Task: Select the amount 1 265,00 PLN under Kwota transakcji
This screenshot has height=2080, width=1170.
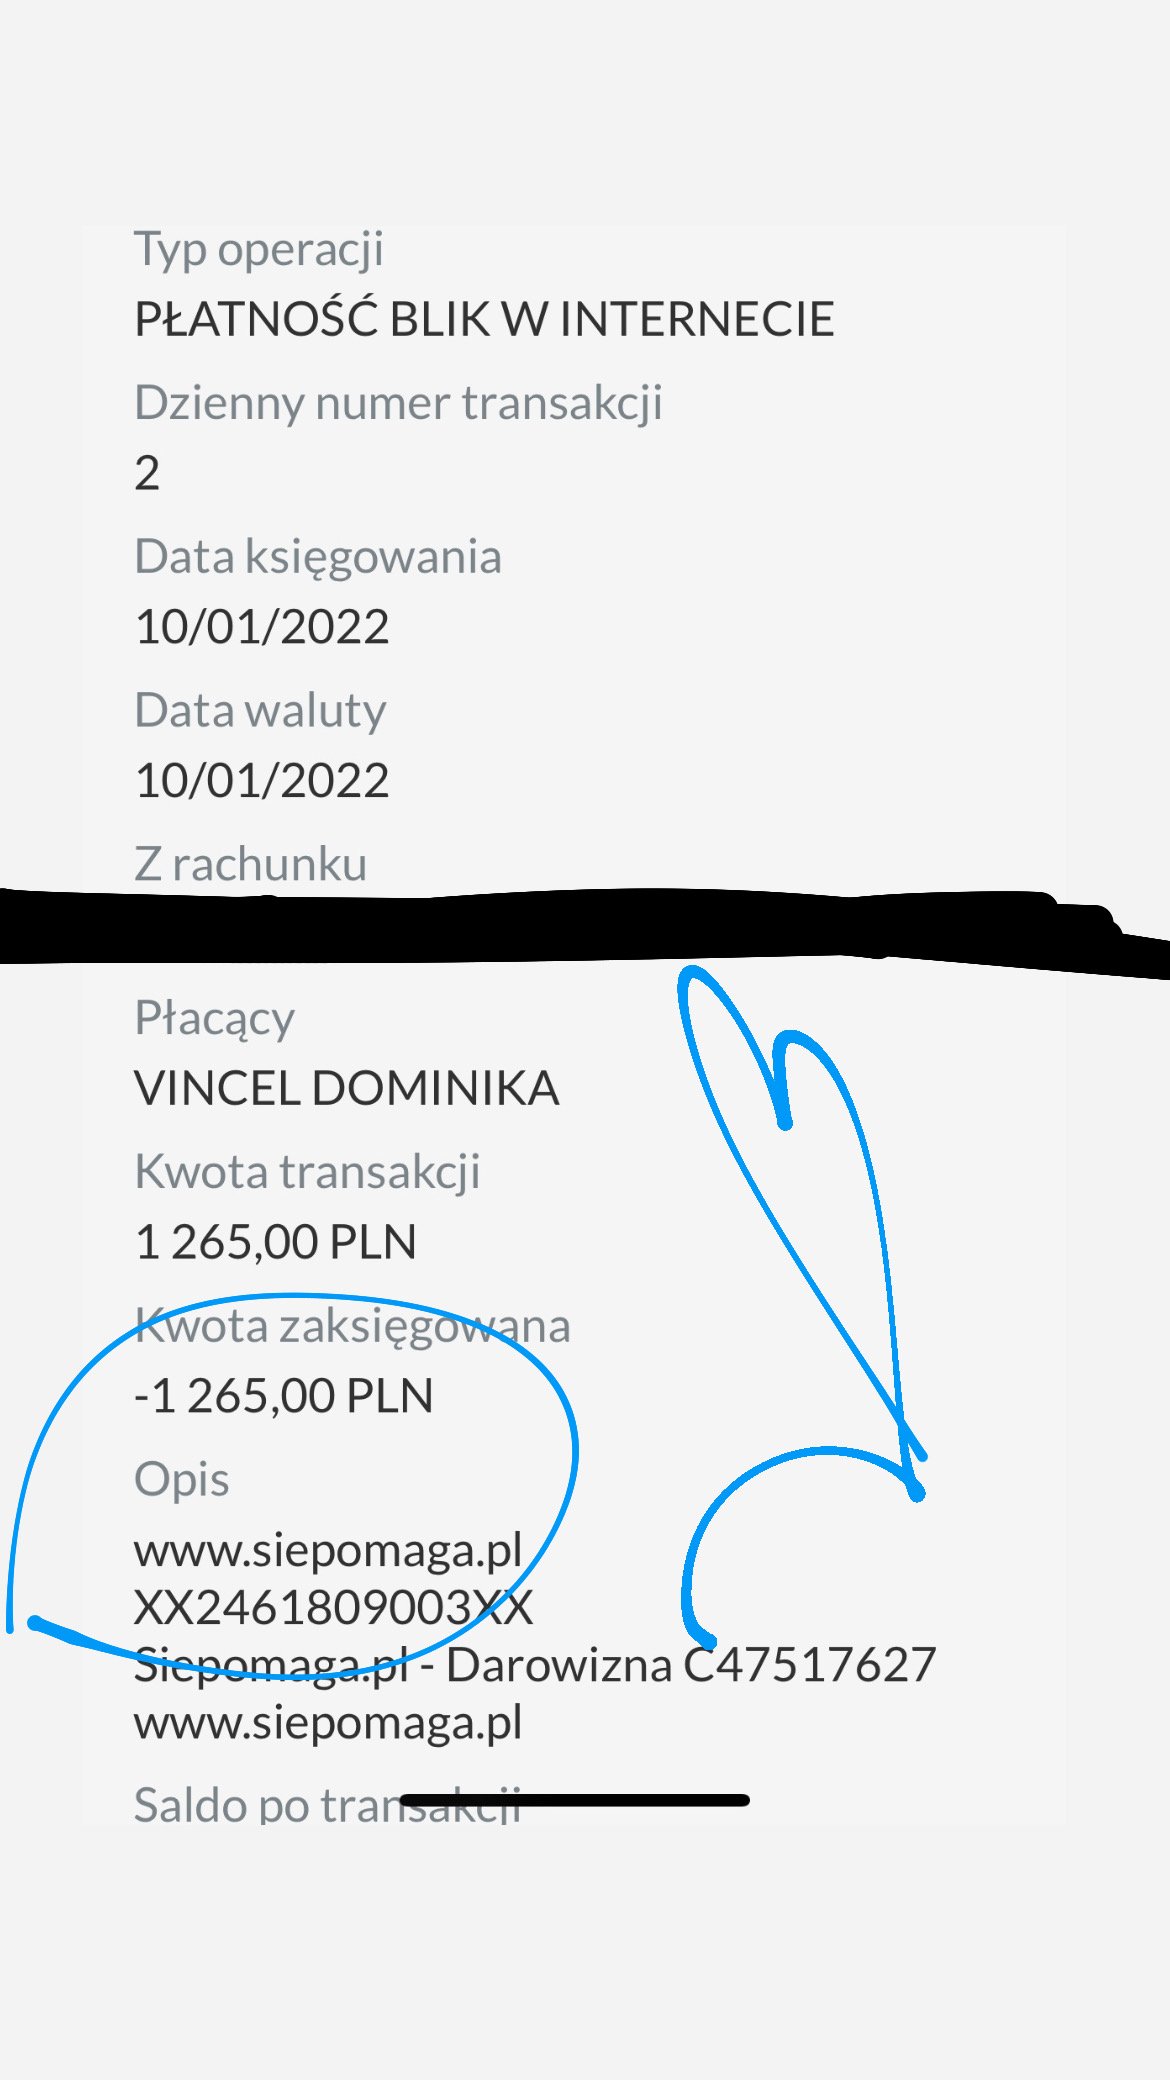Action: 275,1242
